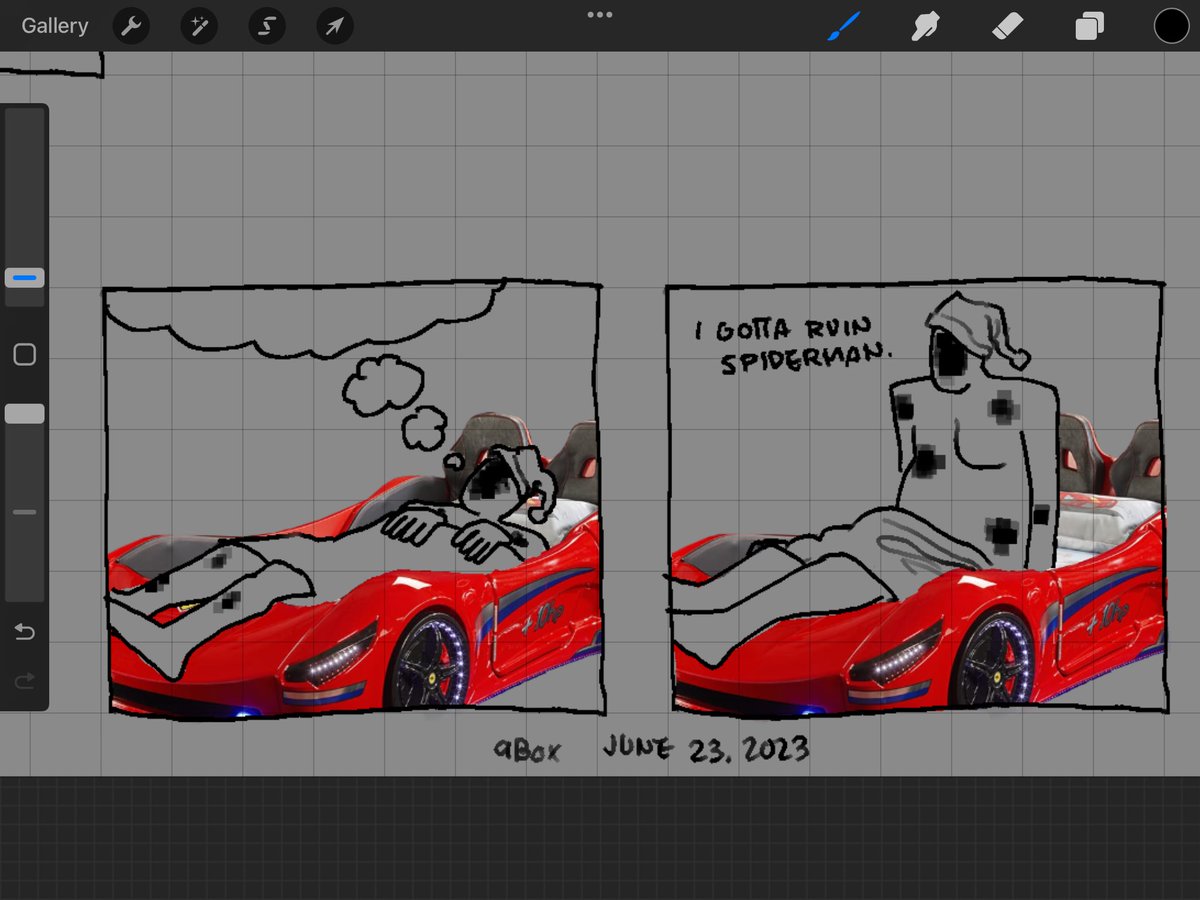The image size is (1200, 900).
Task: Undo the last stroke
Action: tap(25, 632)
